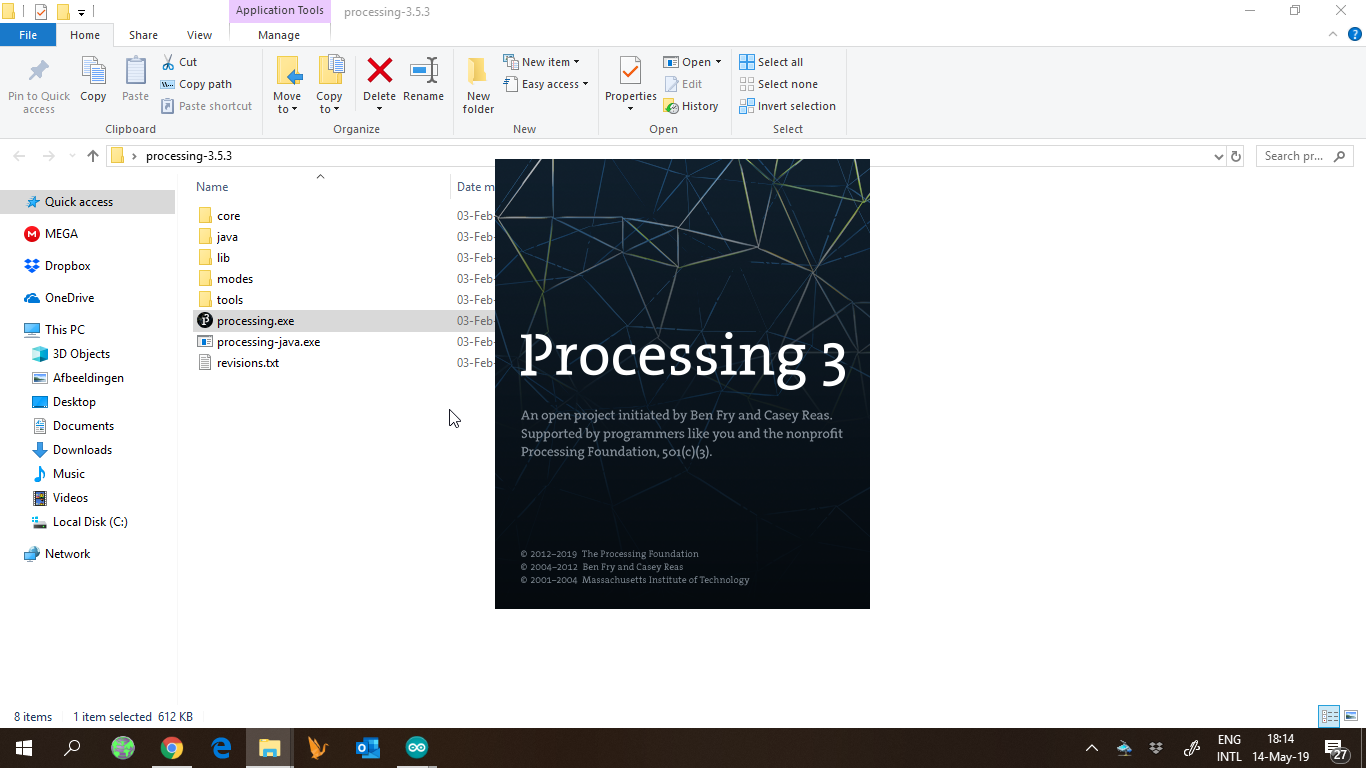The height and width of the screenshot is (768, 1366).
Task: Switch to details view layout button
Action: click(x=1329, y=716)
